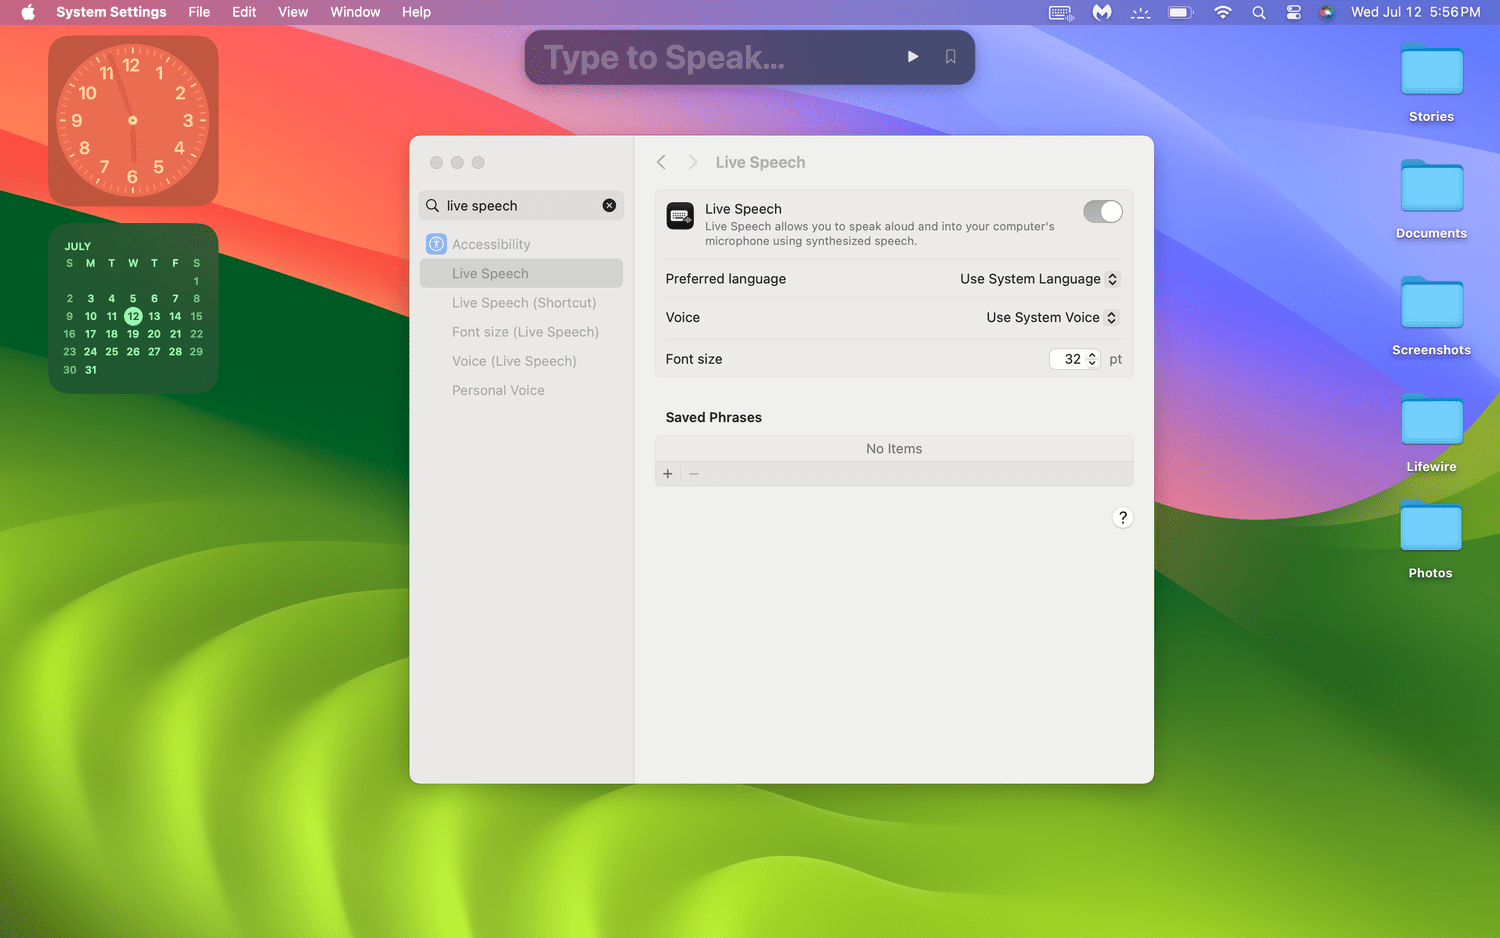Play the Type to Speak phrase

pos(912,57)
